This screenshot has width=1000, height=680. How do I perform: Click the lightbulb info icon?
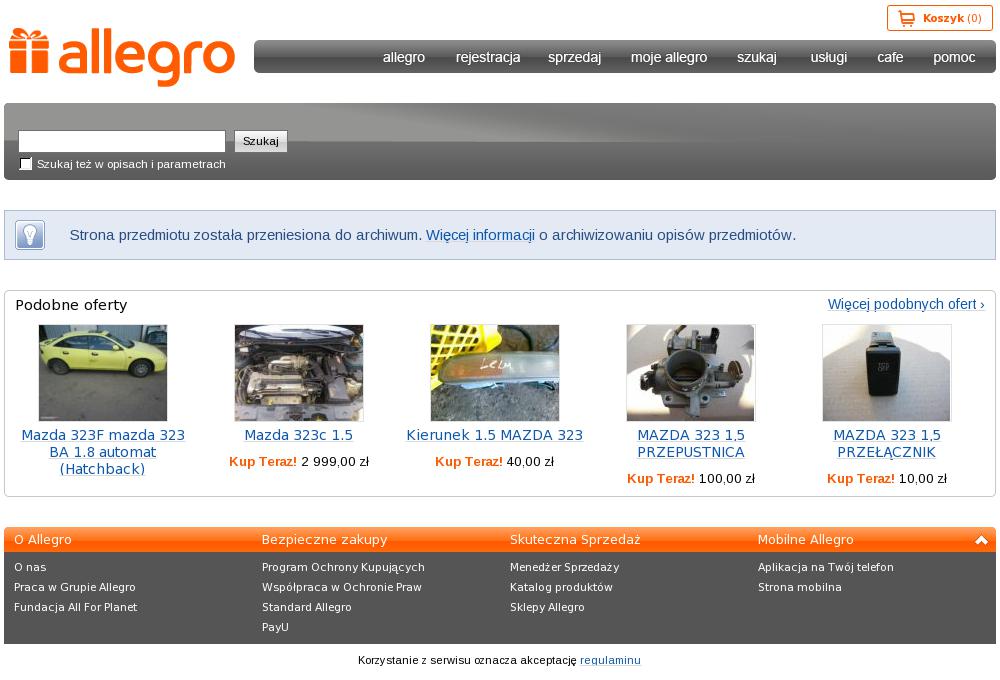coord(30,235)
